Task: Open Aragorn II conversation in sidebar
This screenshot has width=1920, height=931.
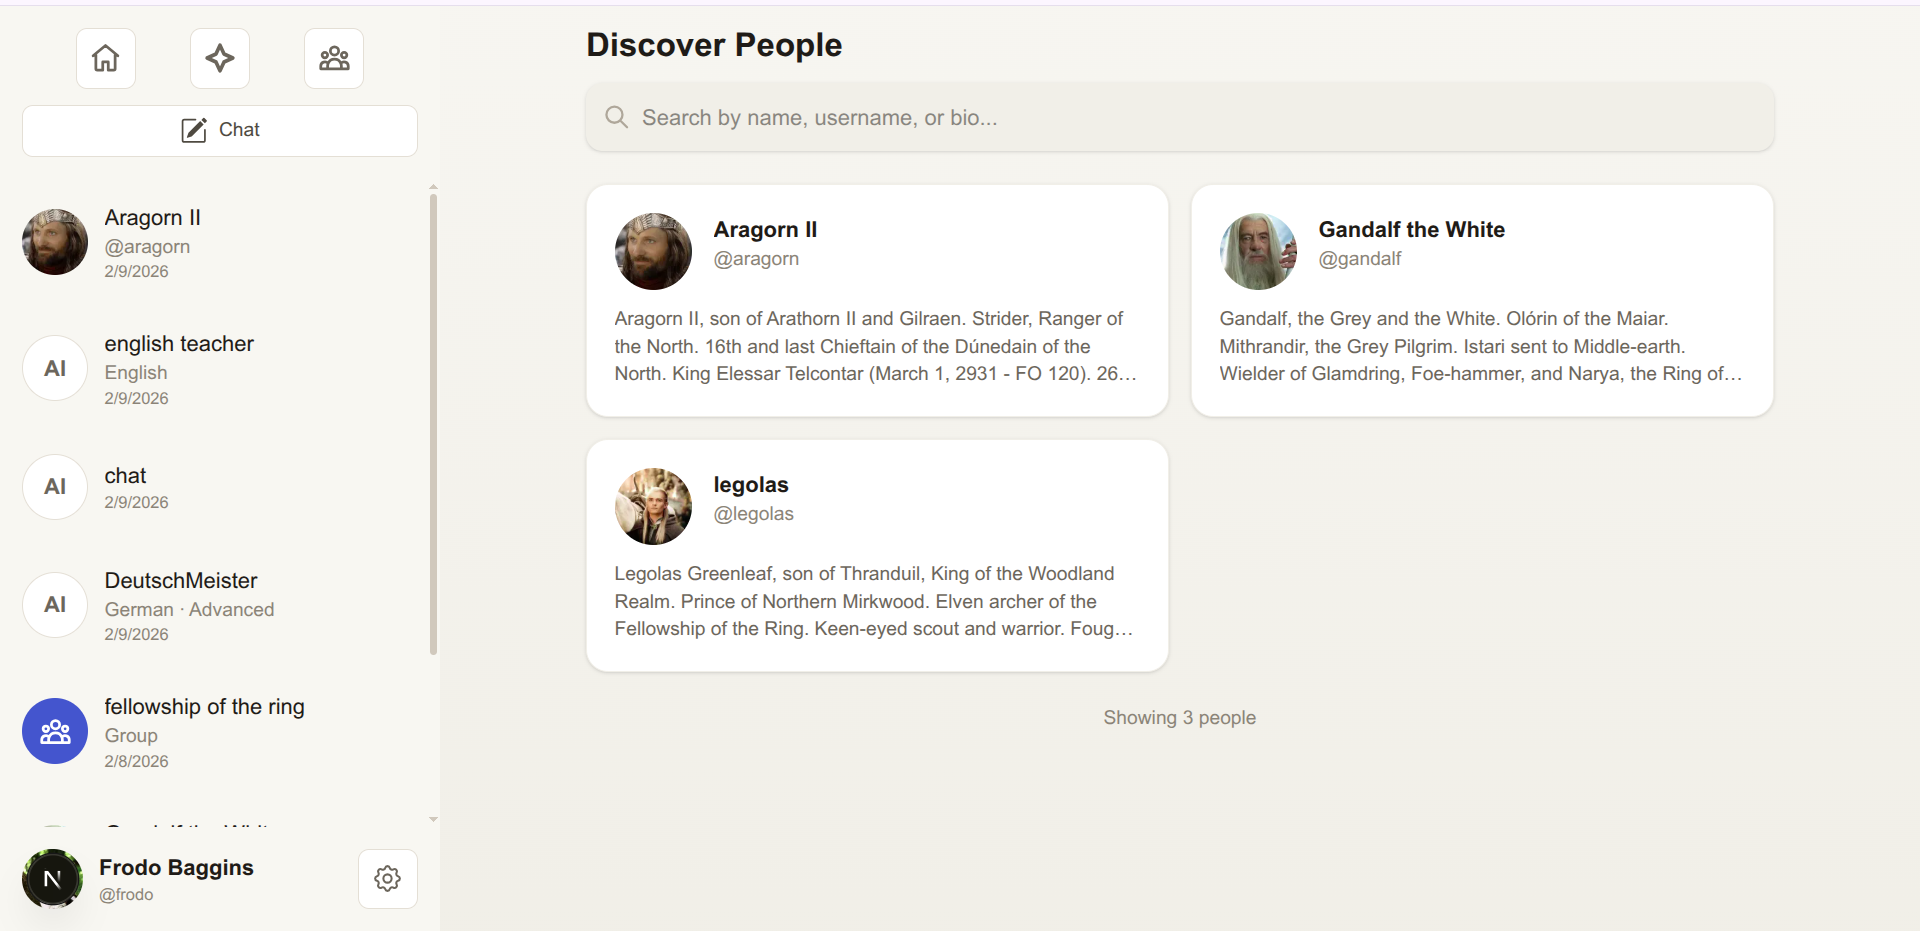Action: click(x=220, y=243)
